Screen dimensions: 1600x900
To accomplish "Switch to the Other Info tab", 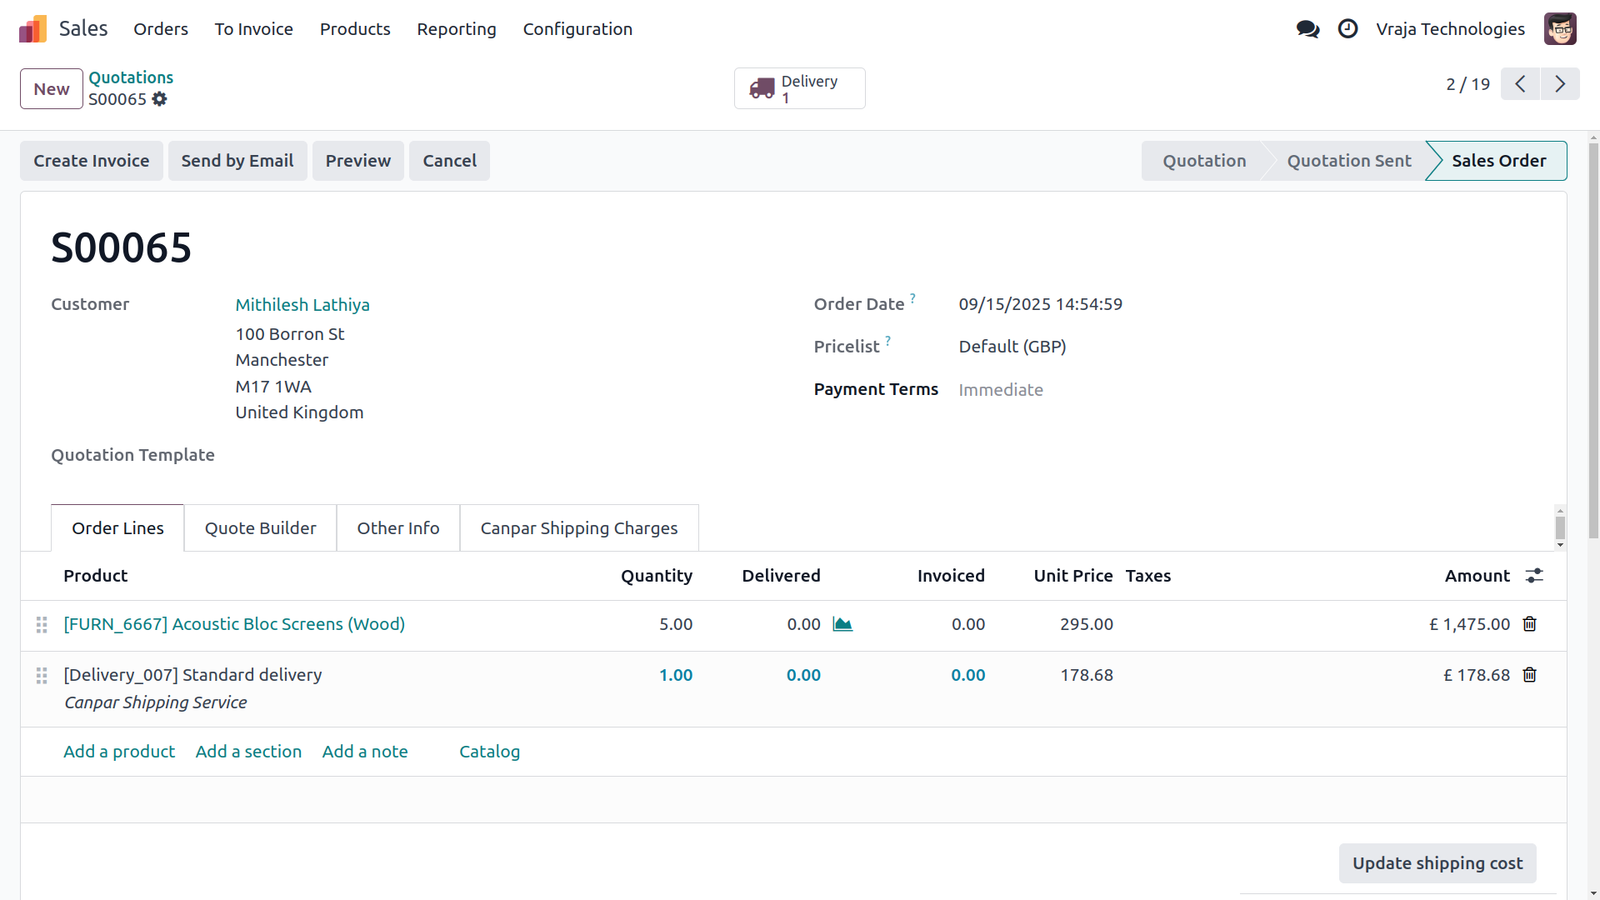I will tap(398, 528).
